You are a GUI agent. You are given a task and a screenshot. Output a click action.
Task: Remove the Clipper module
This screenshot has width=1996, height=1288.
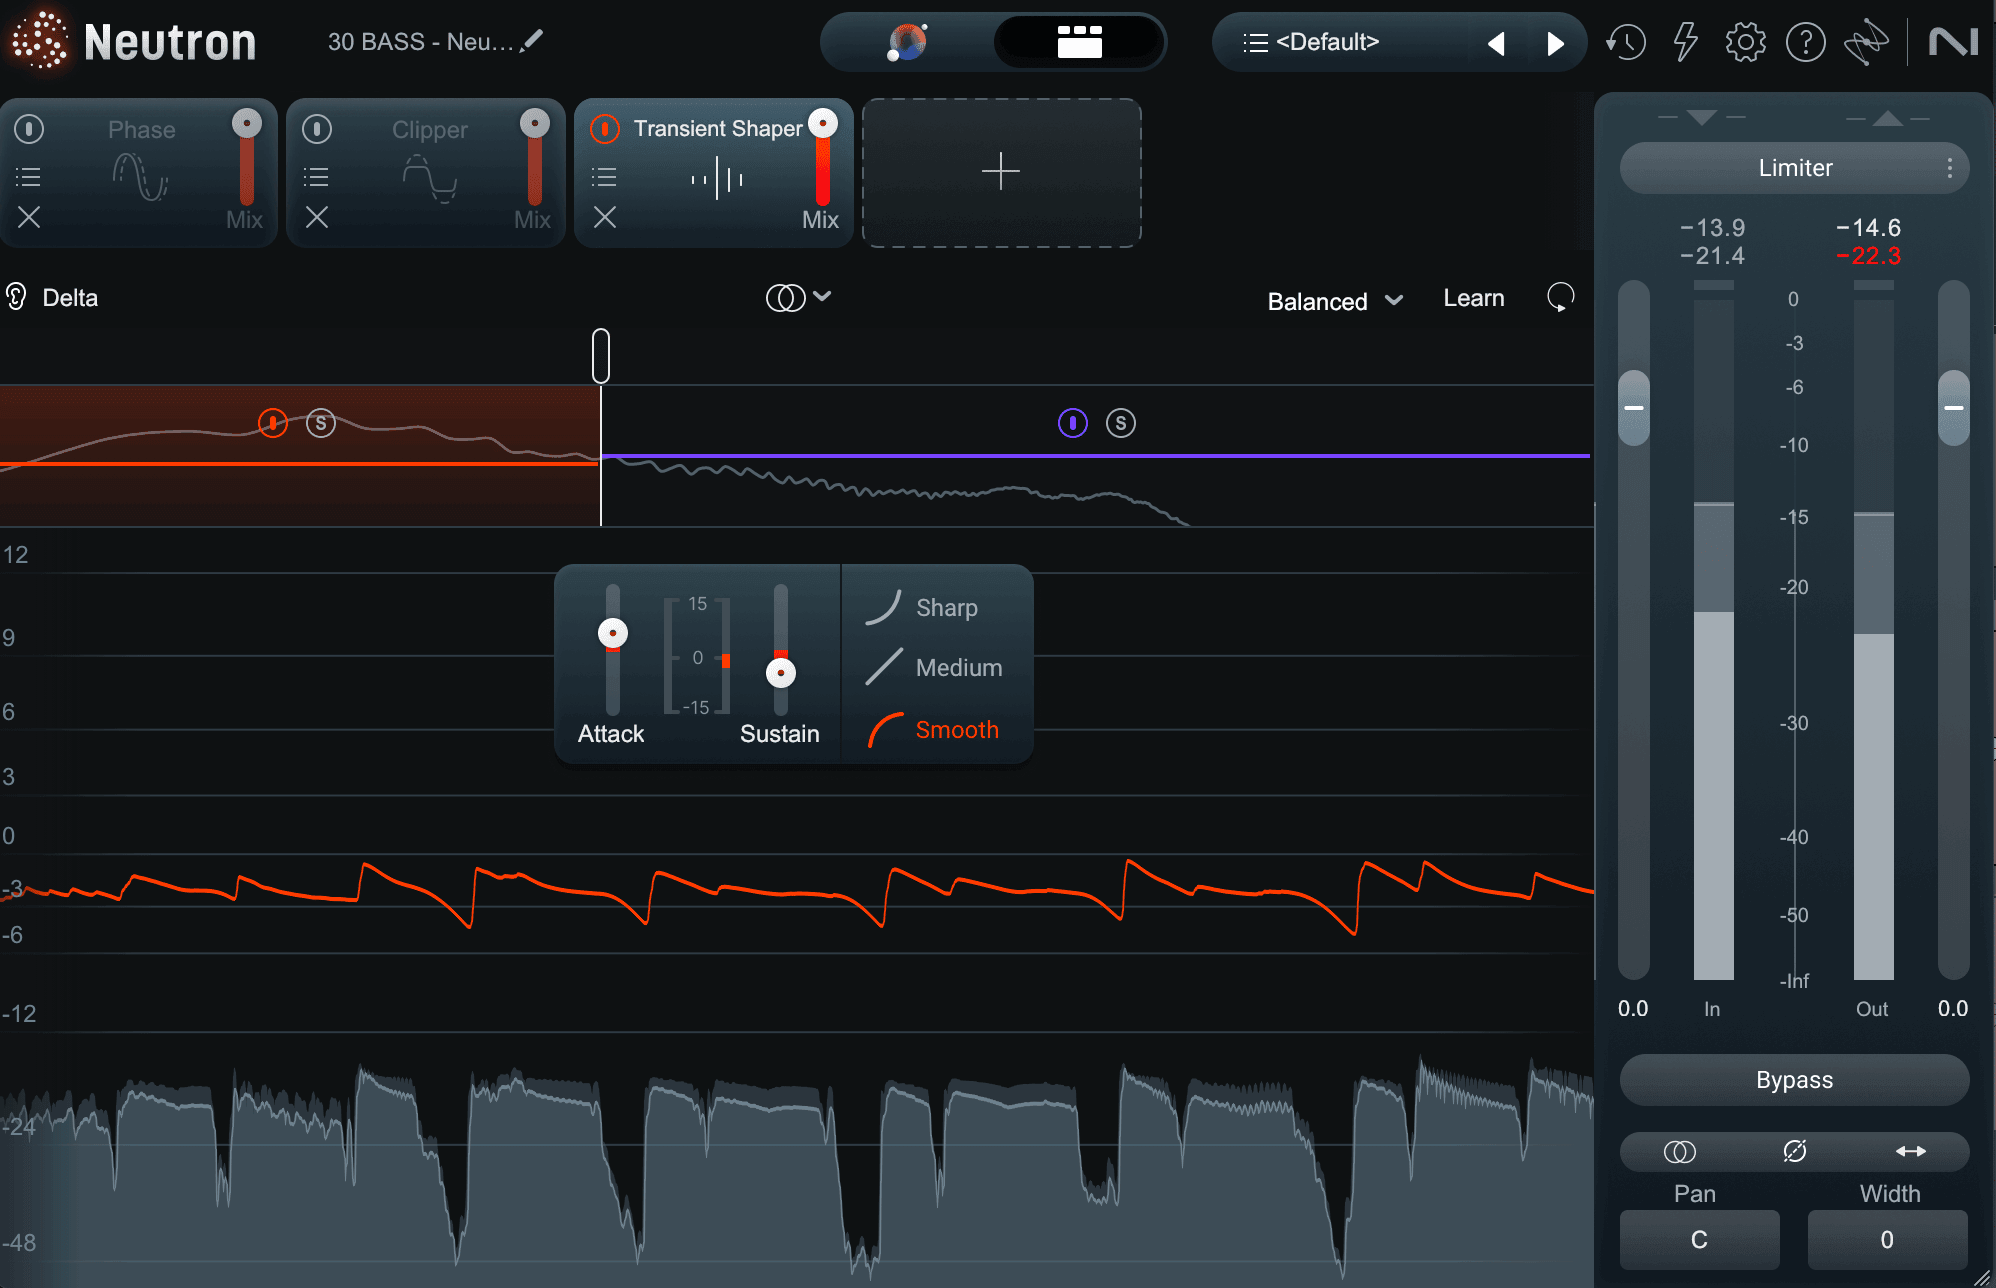click(x=317, y=217)
